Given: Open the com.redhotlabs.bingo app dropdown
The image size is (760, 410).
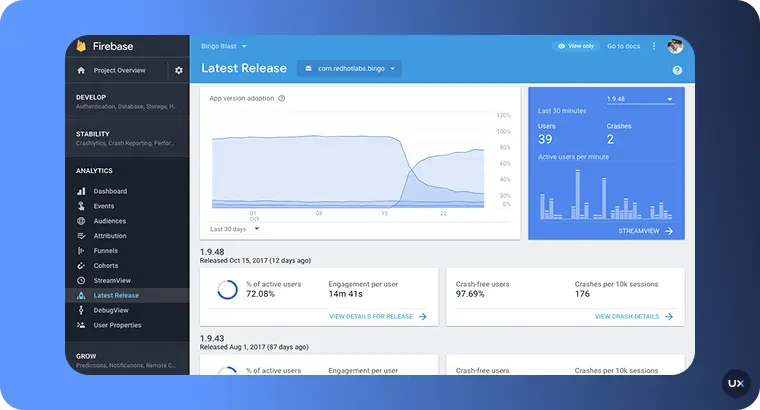Looking at the screenshot, I should [x=349, y=68].
